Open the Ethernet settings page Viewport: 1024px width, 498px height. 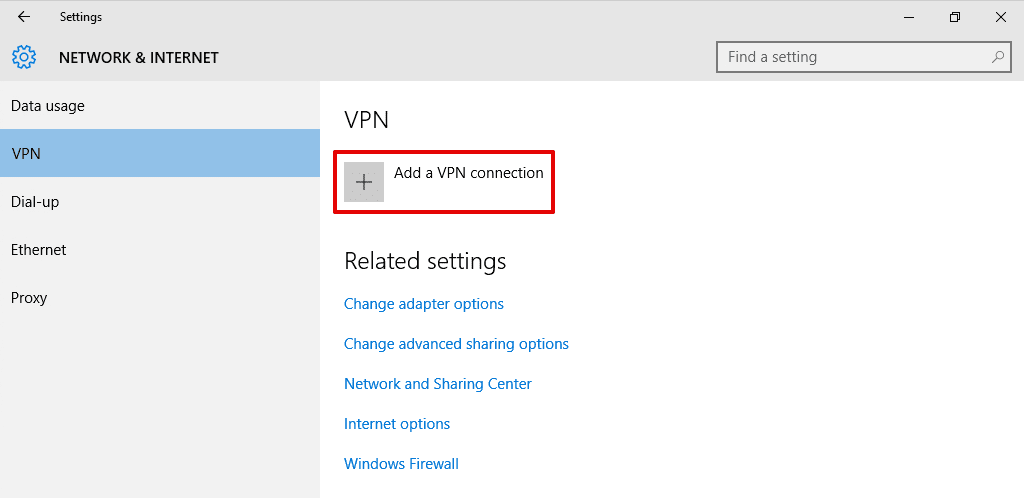pyautogui.click(x=38, y=250)
